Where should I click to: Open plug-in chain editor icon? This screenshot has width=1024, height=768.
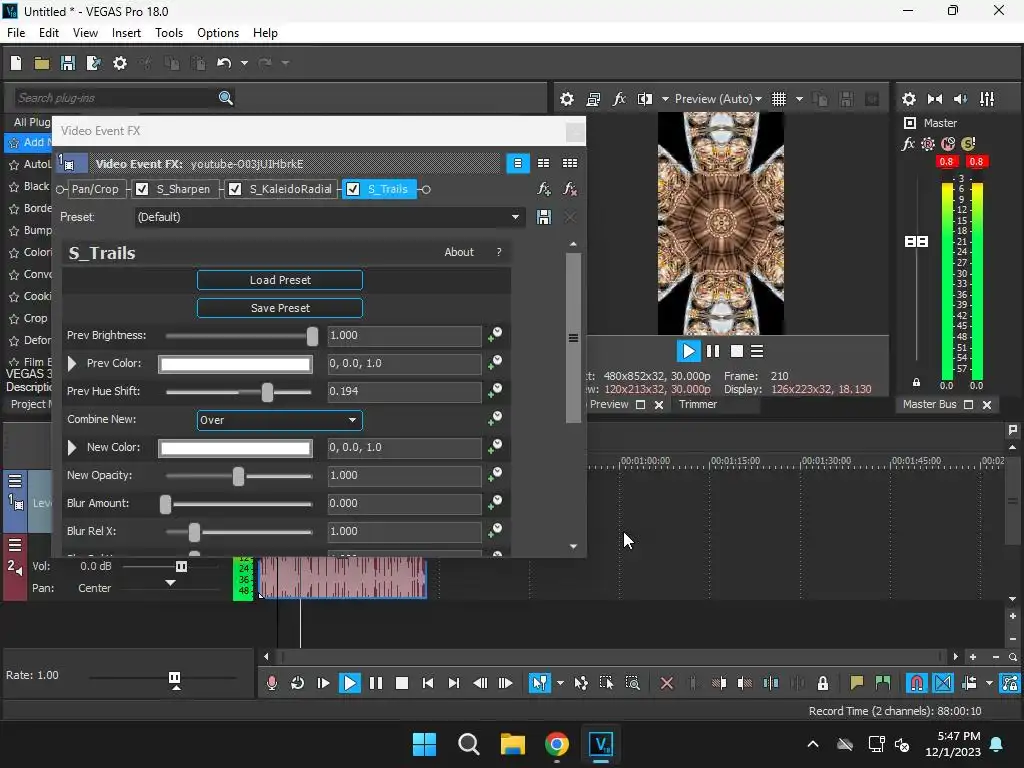[543, 189]
